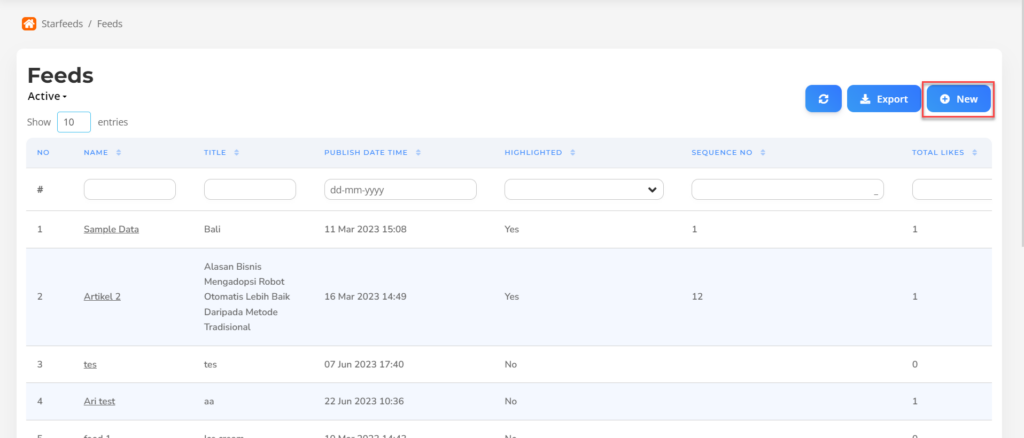Image resolution: width=1024 pixels, height=438 pixels.
Task: Click the NO column header
Action: pos(43,153)
